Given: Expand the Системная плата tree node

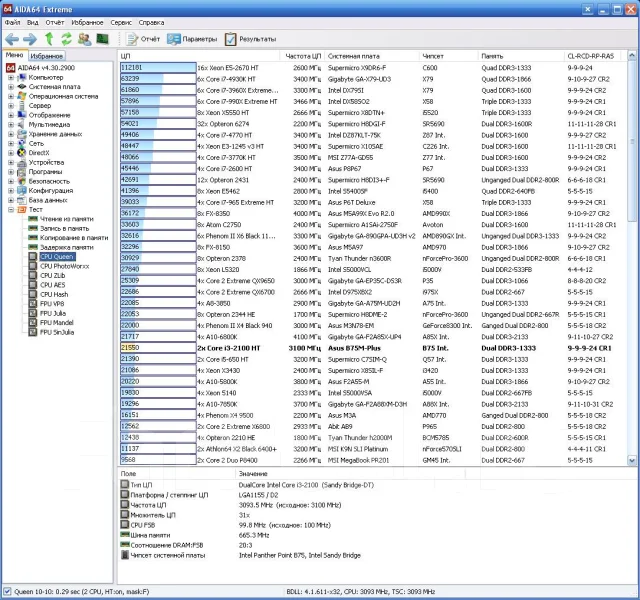Looking at the screenshot, I should pos(11,87).
